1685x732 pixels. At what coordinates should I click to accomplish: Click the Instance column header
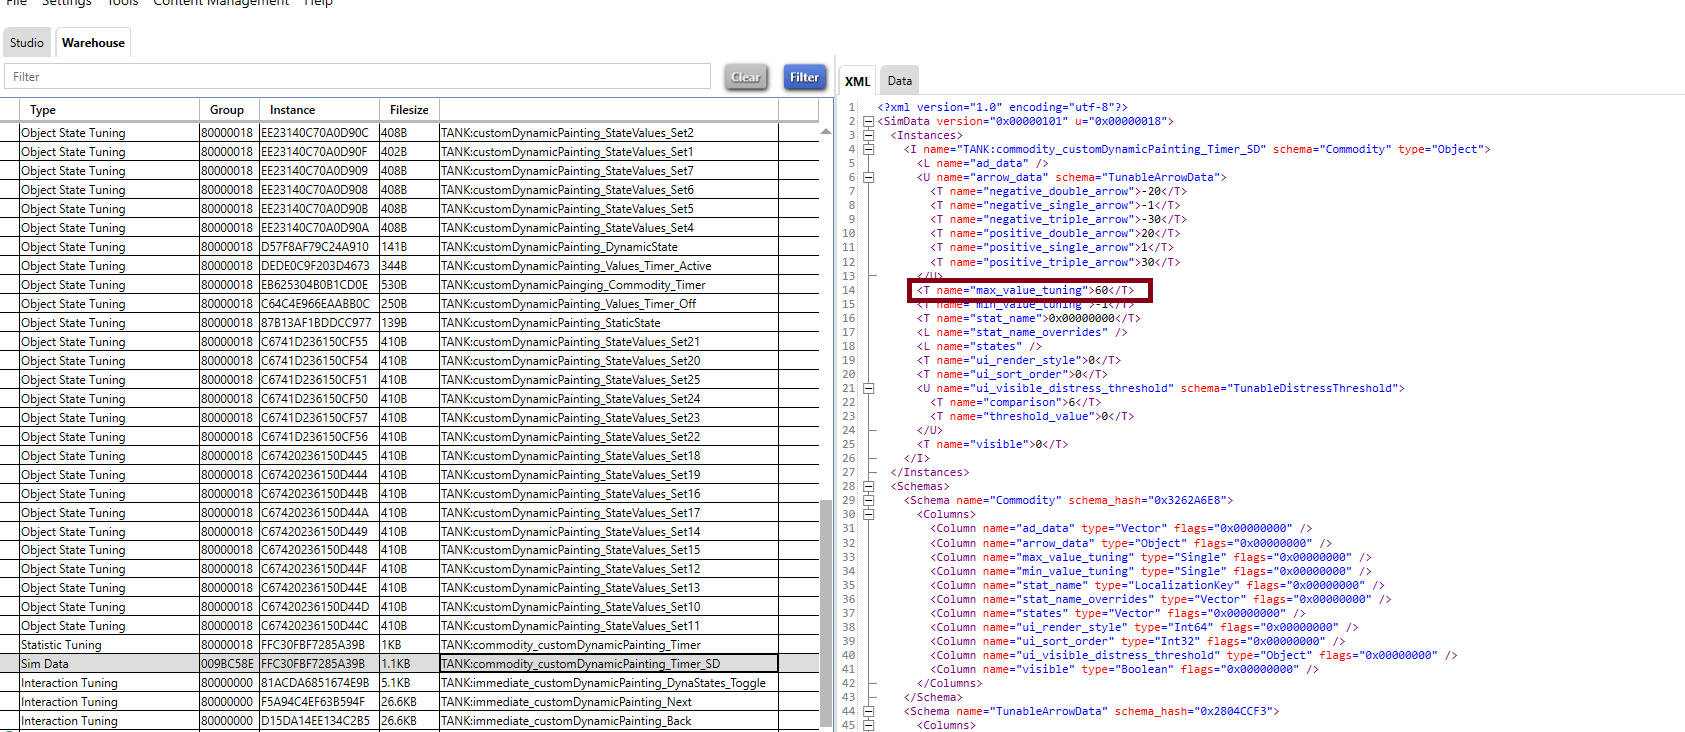pos(292,110)
